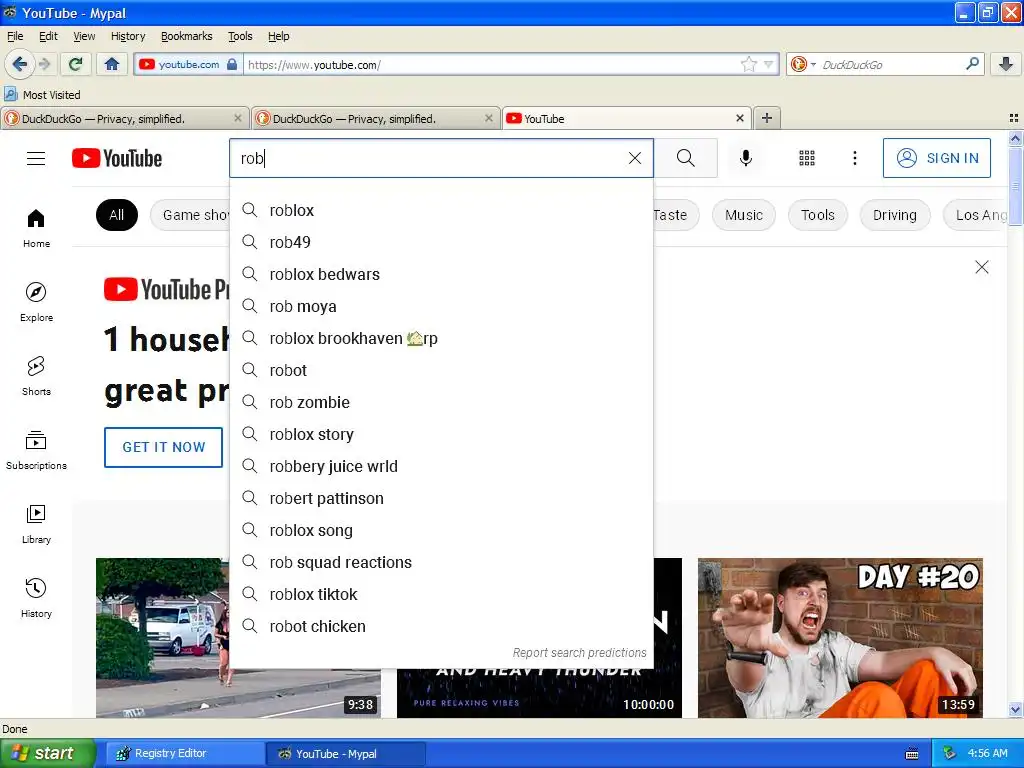Open the History menu

[x=128, y=36]
